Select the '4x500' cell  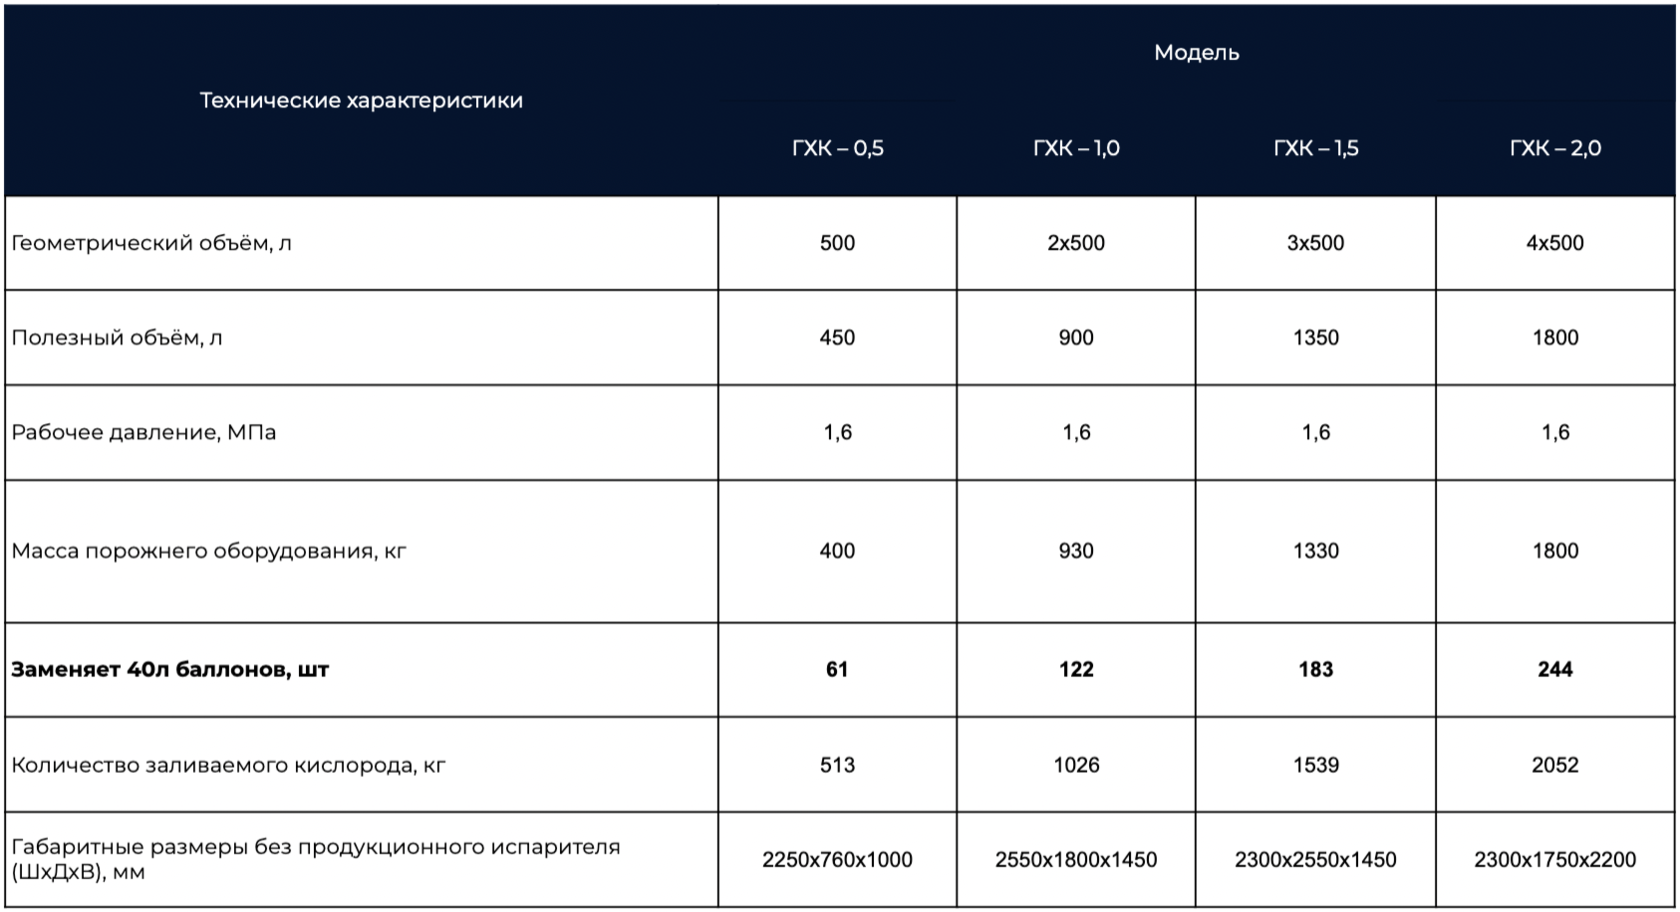(x=1555, y=243)
